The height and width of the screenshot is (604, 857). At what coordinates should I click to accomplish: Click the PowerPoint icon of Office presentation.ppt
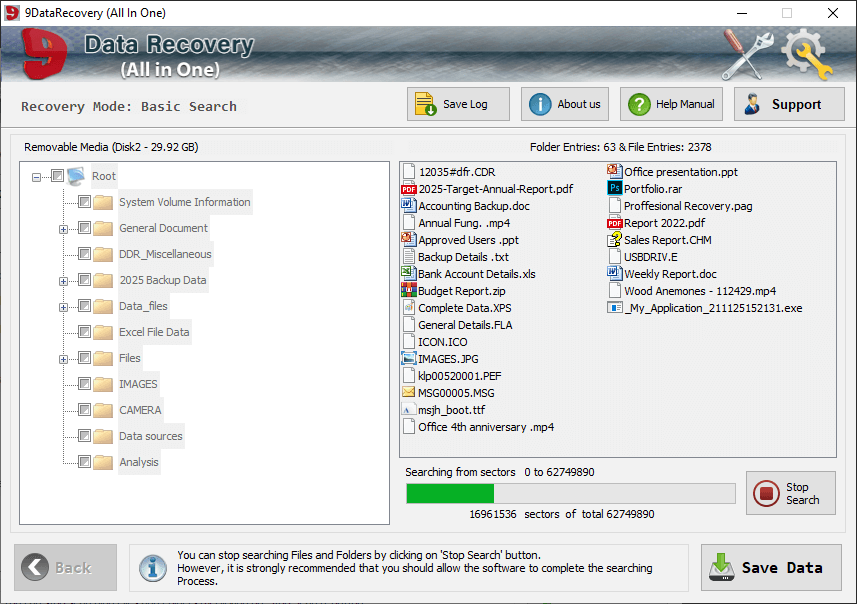click(614, 171)
